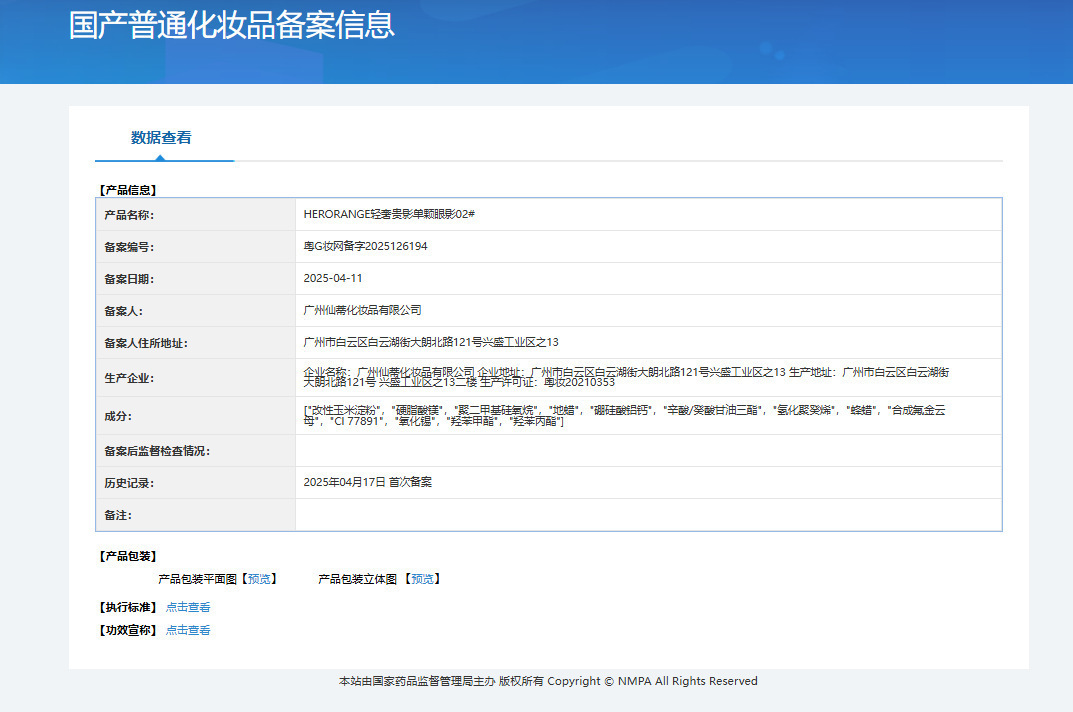The height and width of the screenshot is (712, 1073).
Task: Click the 备案编号 row label
Action: click(x=129, y=247)
